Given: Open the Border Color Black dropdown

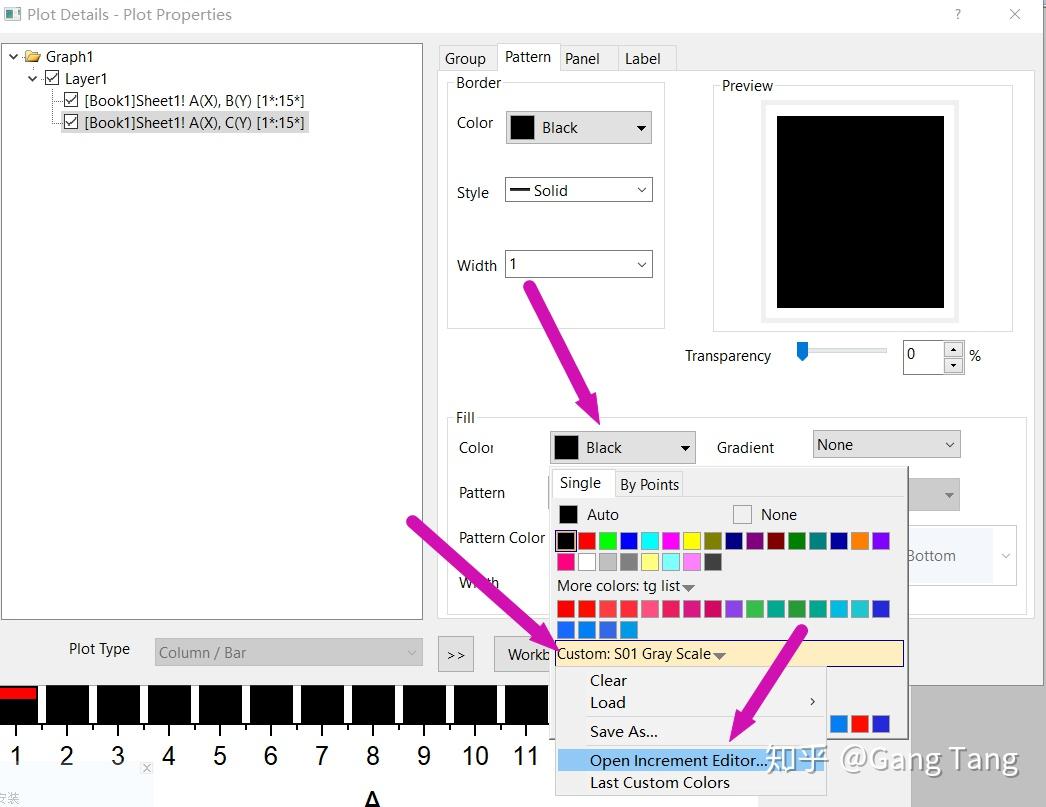Looking at the screenshot, I should tap(578, 127).
